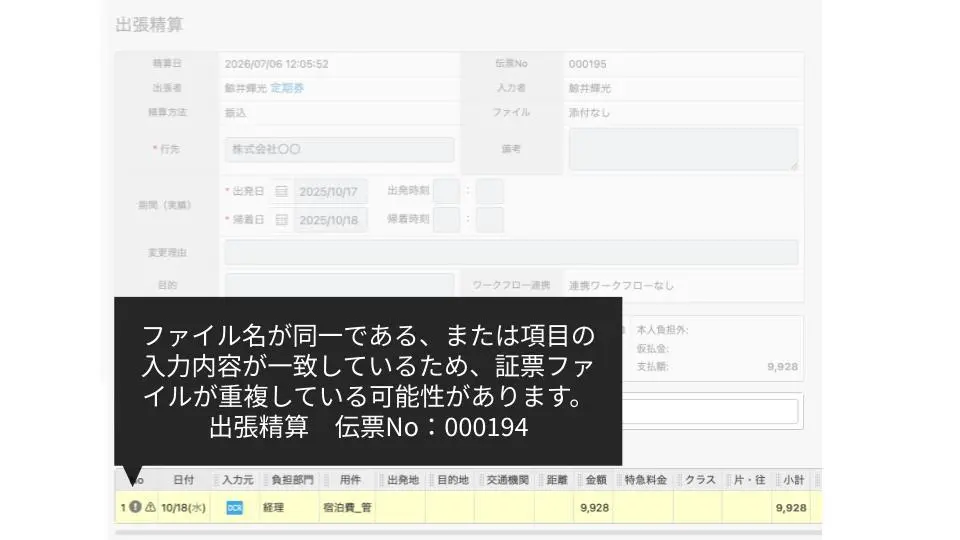Click the 出発時刻 minute box
The height and width of the screenshot is (540, 960).
pos(490,191)
